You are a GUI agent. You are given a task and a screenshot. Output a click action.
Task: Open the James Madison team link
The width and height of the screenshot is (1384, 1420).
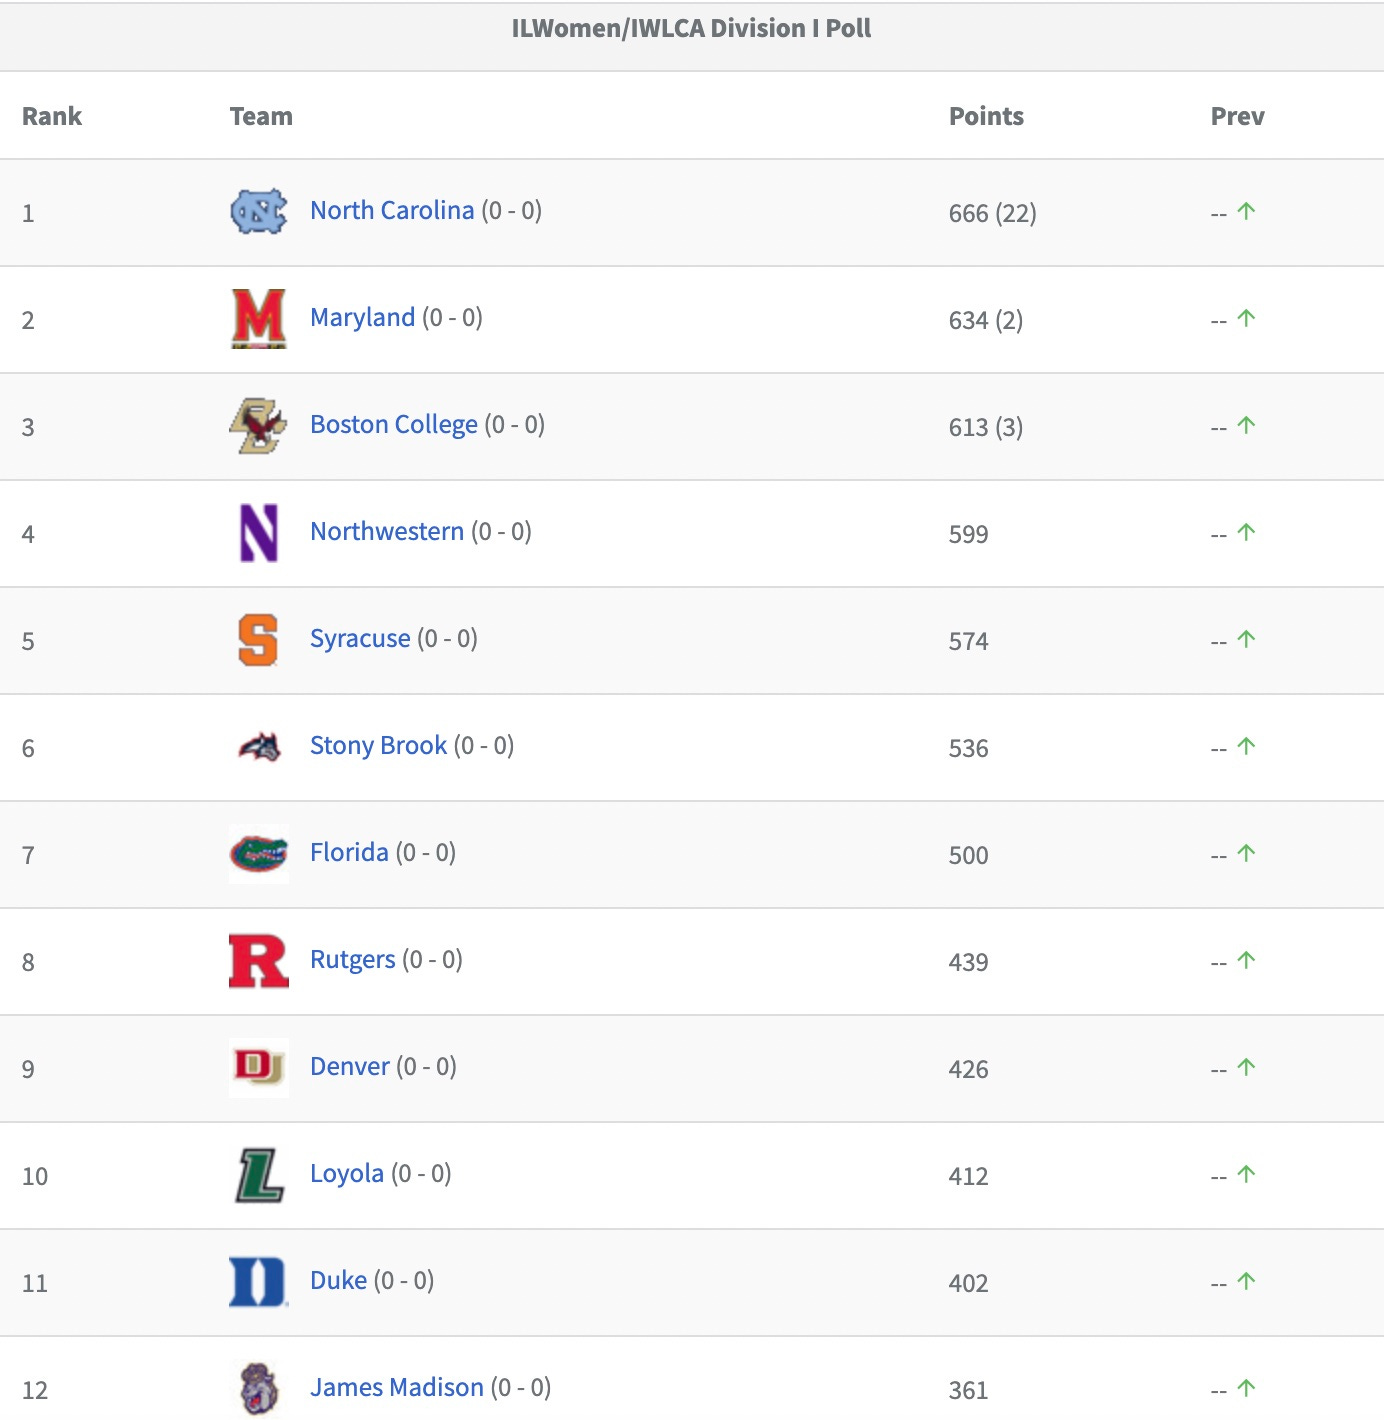click(397, 1387)
